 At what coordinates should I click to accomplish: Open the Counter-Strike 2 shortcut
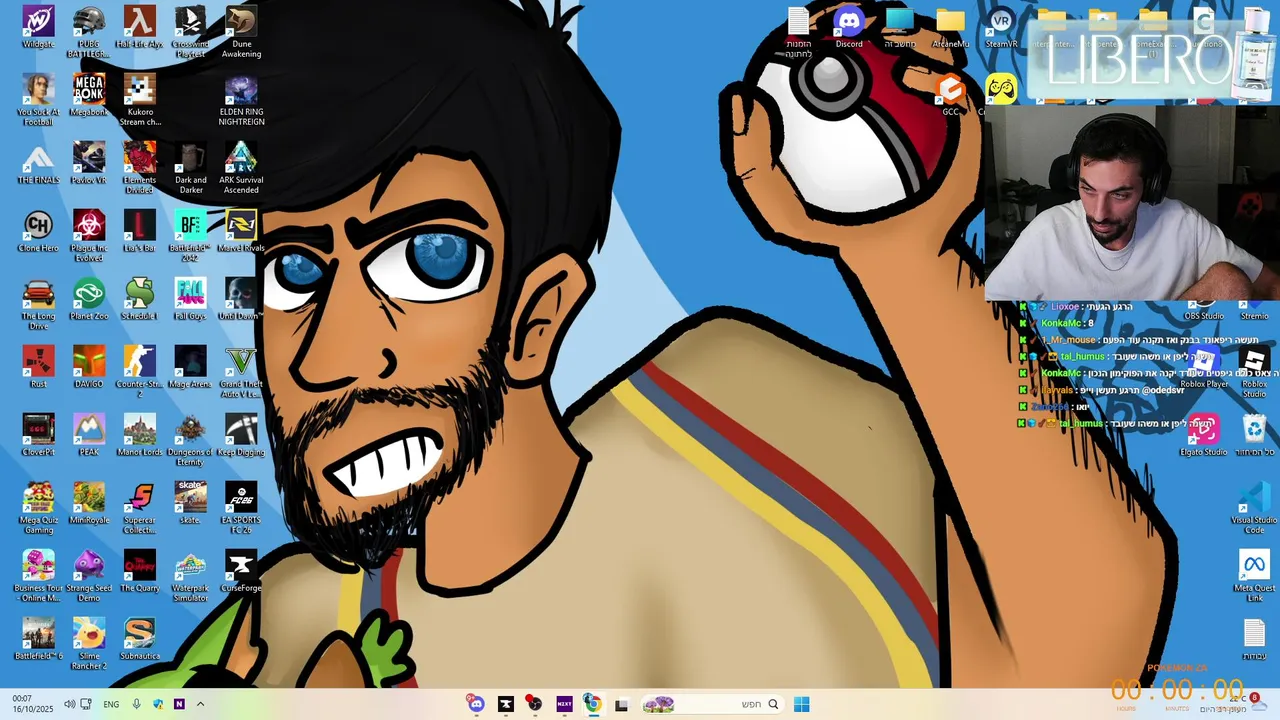tap(139, 371)
